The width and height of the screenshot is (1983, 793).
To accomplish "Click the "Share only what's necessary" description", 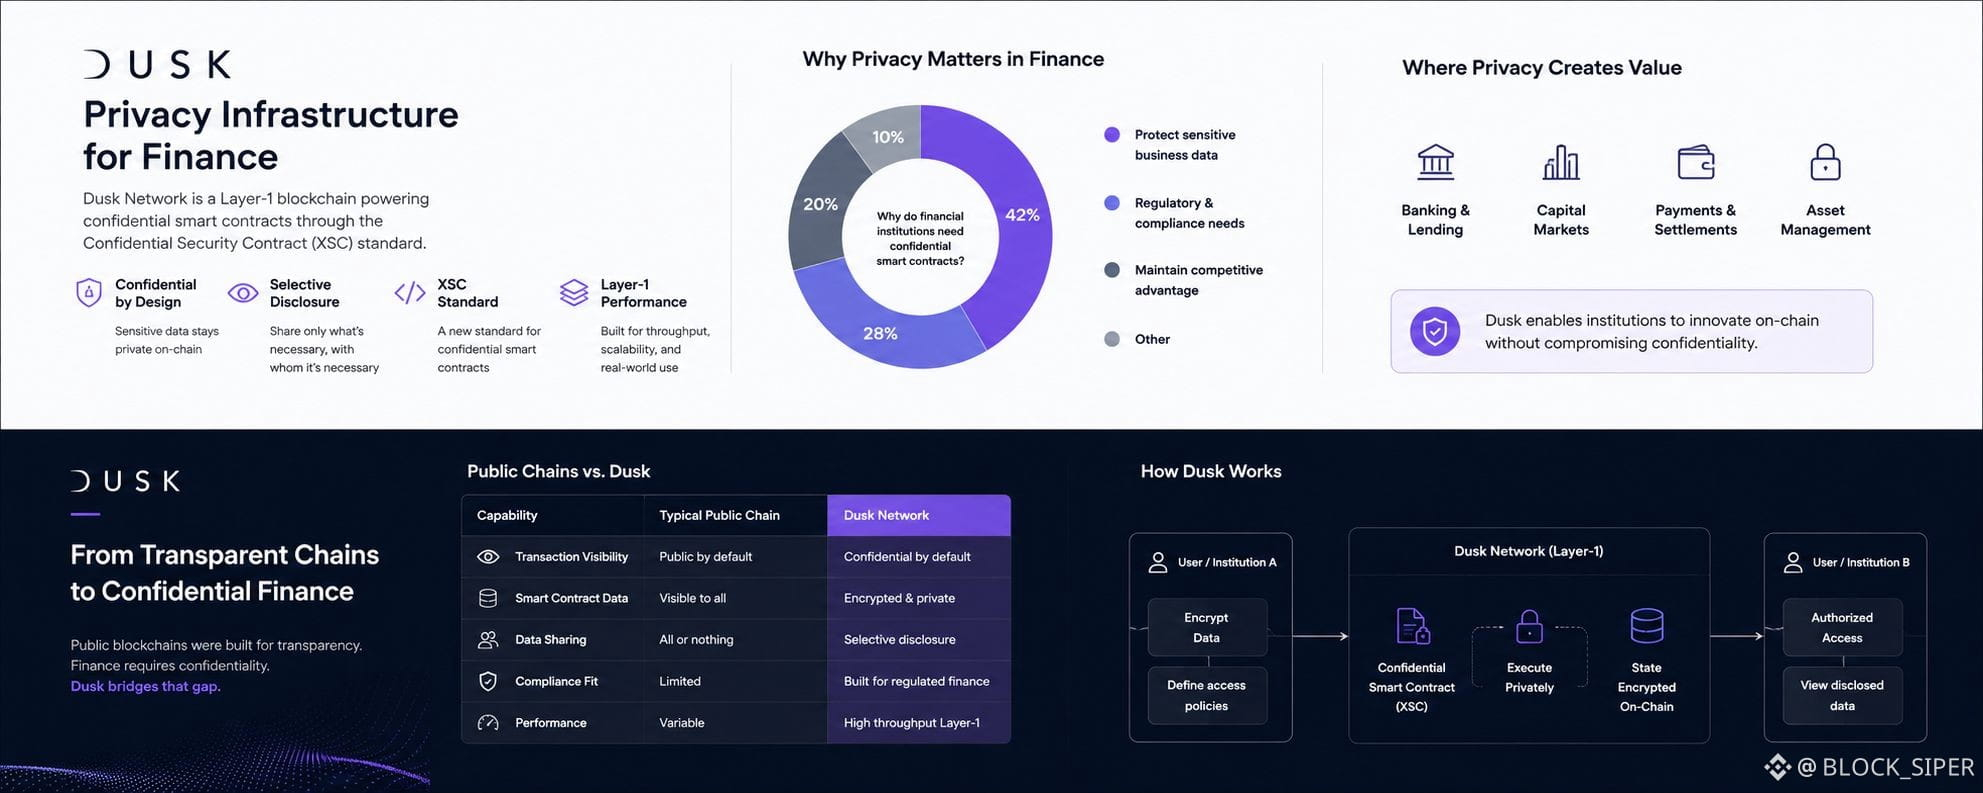I will (x=324, y=349).
